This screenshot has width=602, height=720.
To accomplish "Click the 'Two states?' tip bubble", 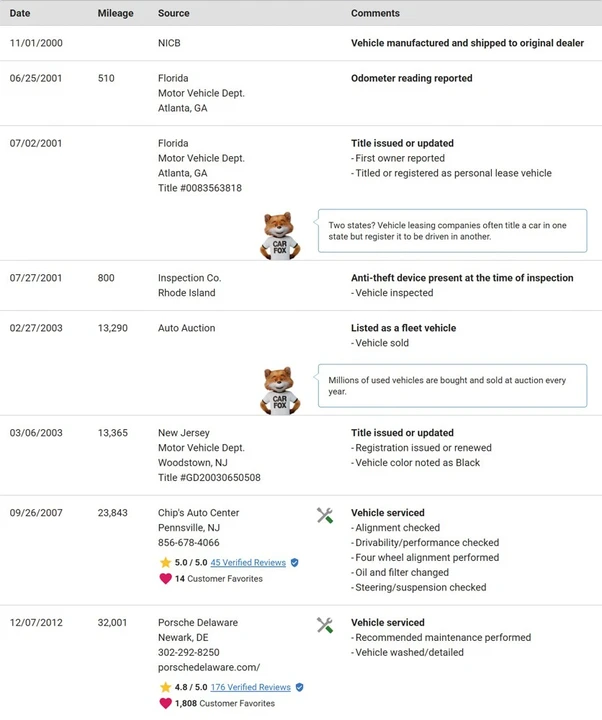I will click(x=452, y=231).
